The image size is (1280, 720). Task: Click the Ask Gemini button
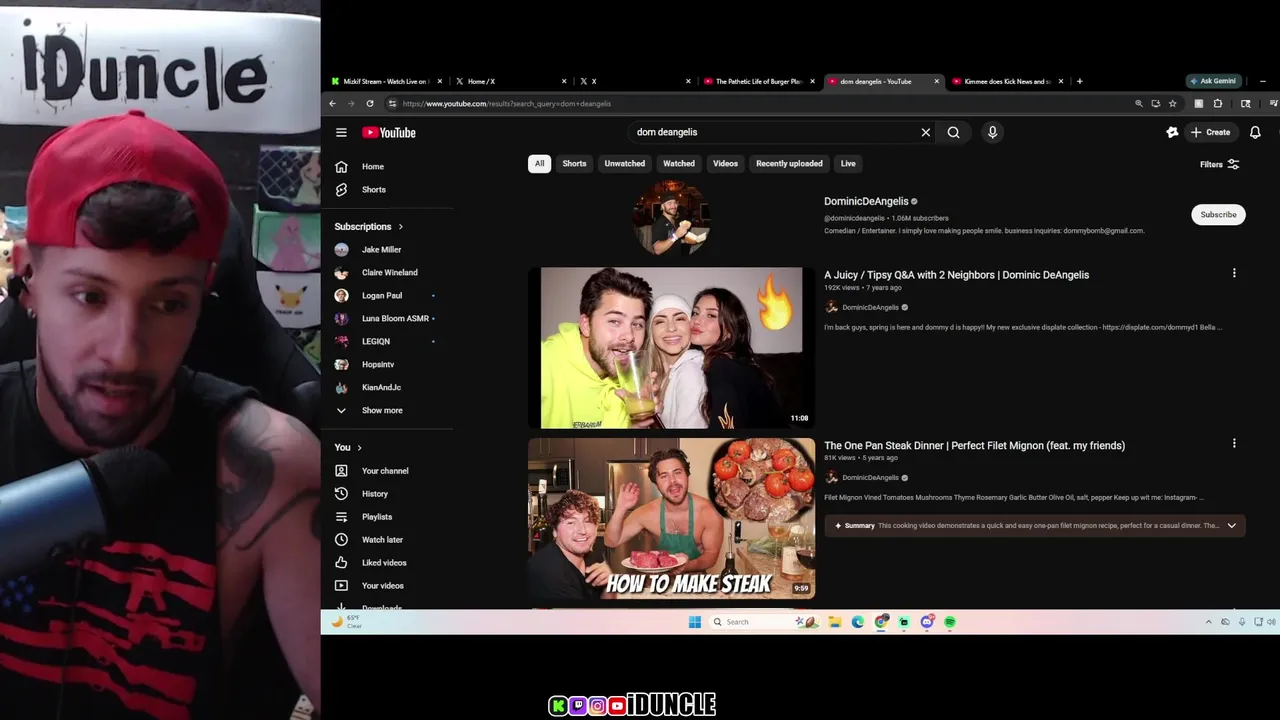point(1213,81)
